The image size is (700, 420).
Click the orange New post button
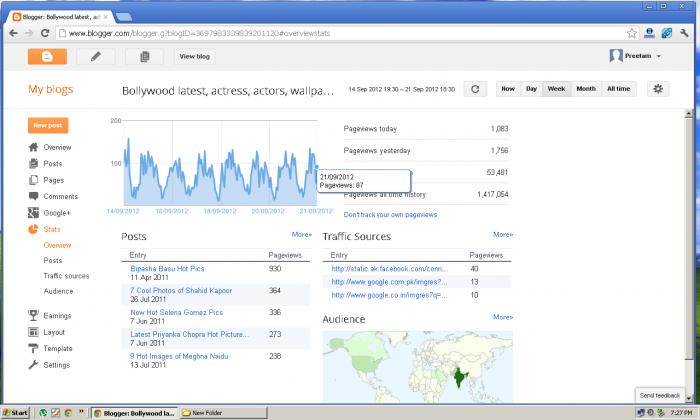(x=48, y=125)
